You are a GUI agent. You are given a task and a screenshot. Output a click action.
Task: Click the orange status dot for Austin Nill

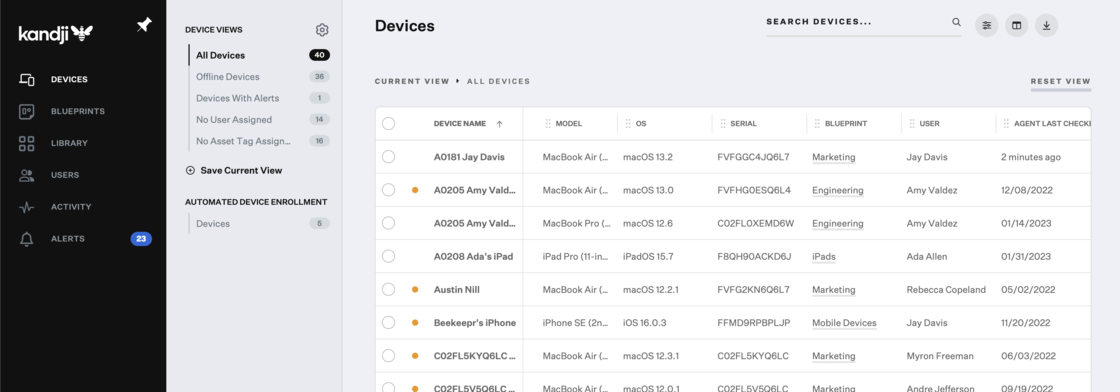(x=415, y=290)
